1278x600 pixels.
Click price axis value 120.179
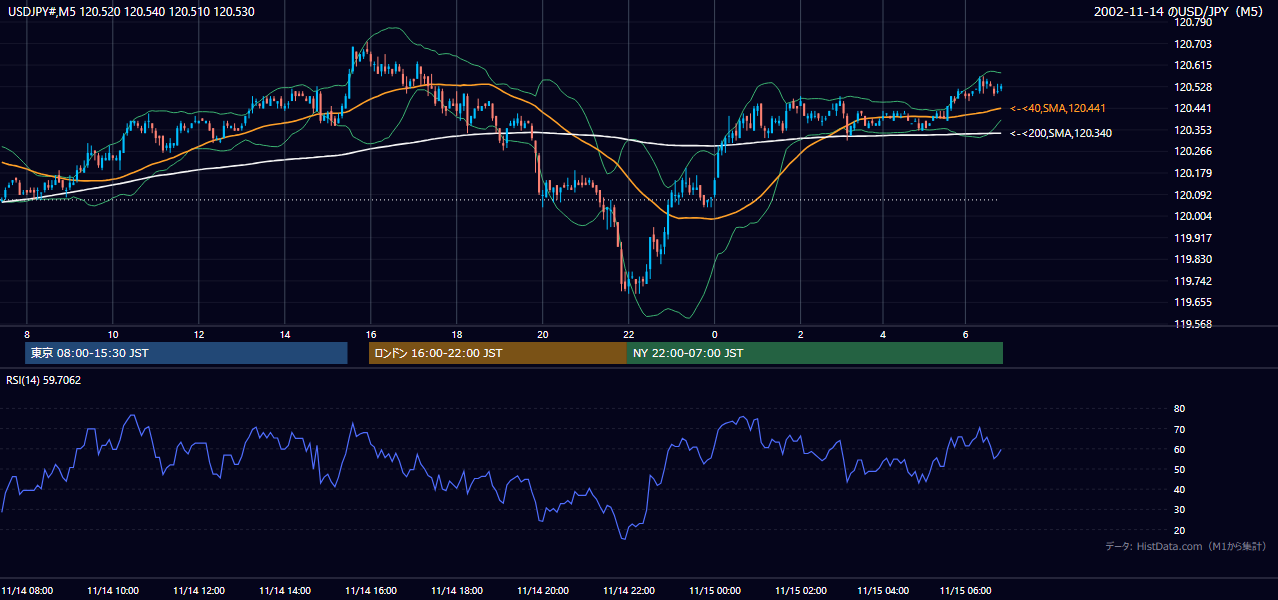[1193, 173]
